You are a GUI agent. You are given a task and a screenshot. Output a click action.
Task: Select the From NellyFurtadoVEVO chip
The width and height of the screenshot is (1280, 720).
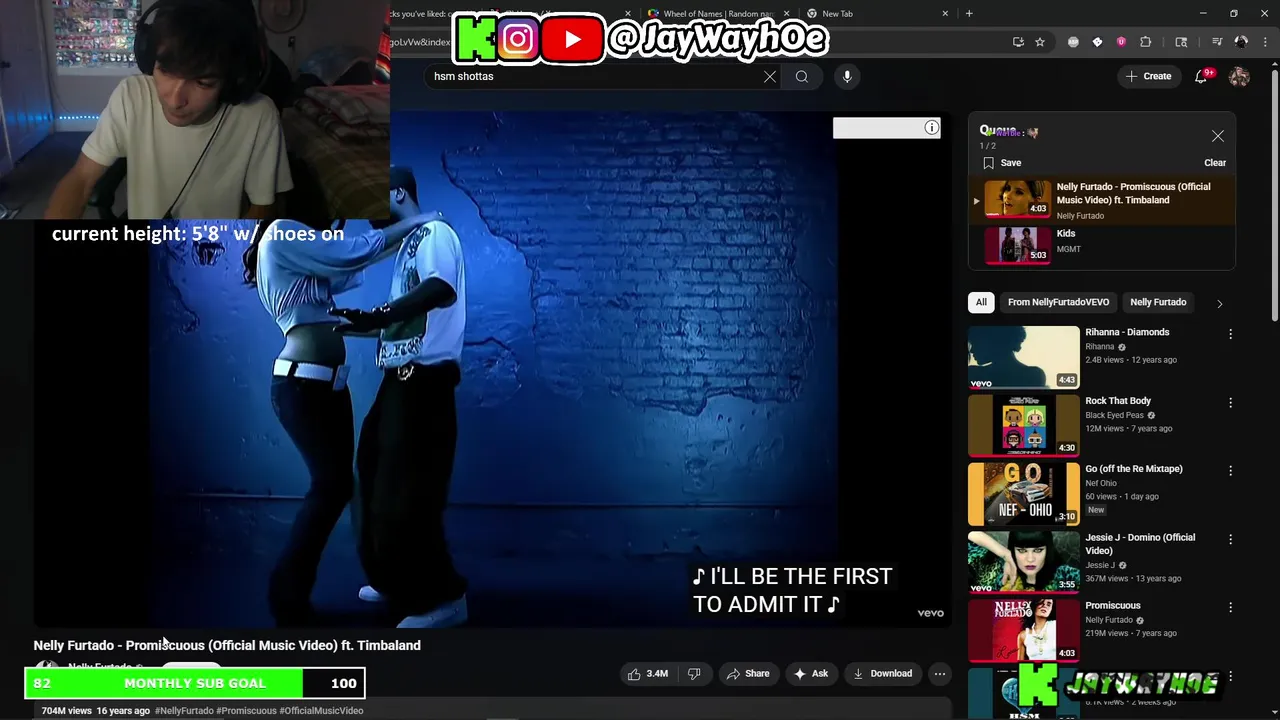[1058, 302]
